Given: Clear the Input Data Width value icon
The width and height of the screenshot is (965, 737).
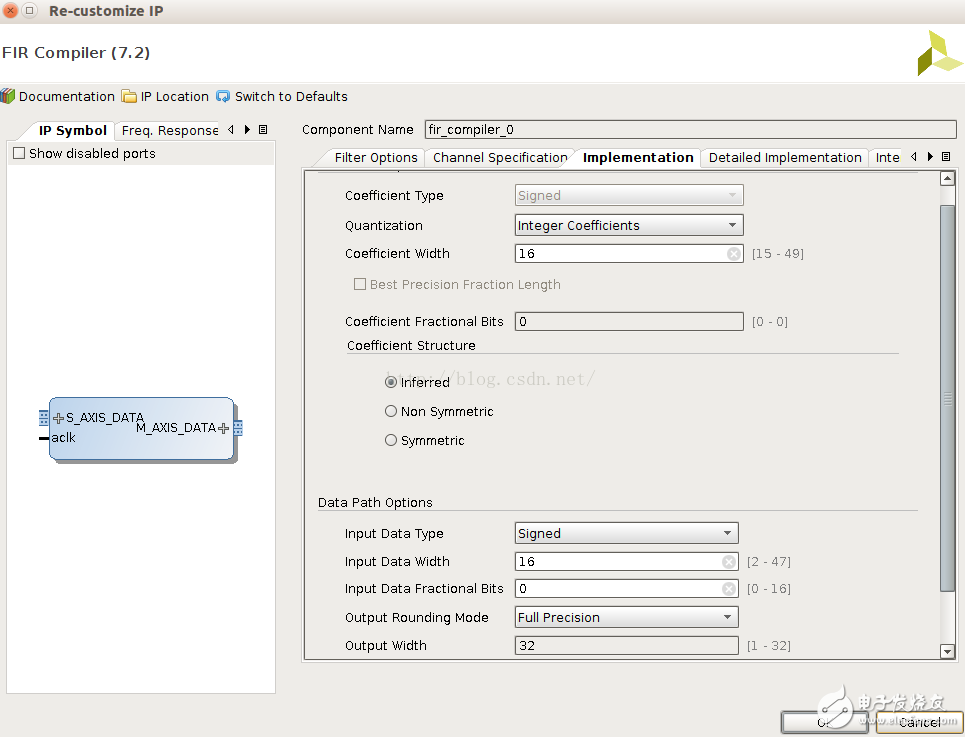Looking at the screenshot, I should [x=729, y=562].
